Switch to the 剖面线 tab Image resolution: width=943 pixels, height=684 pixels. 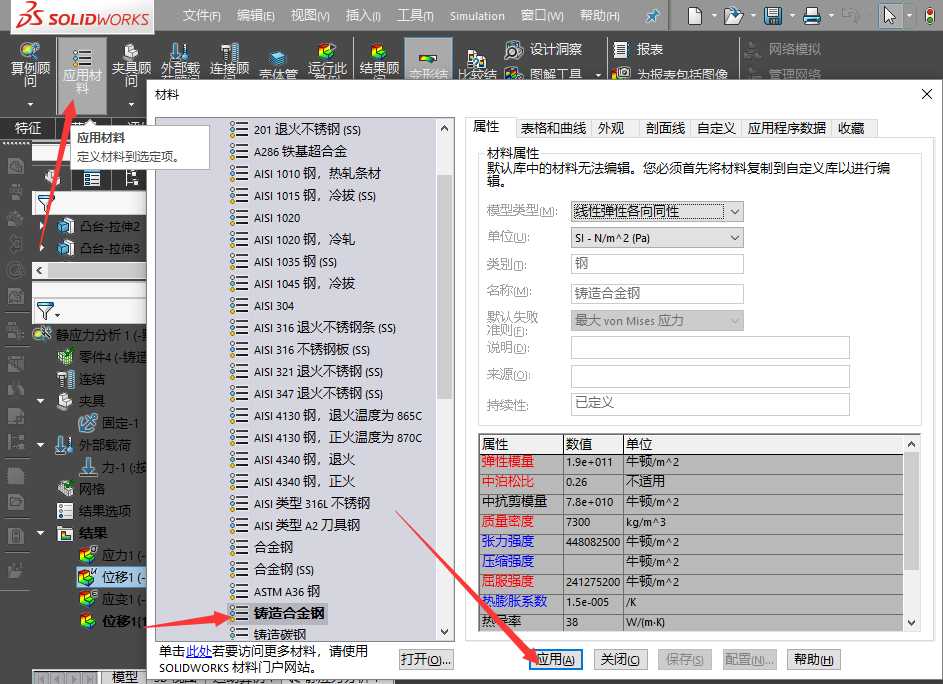(665, 128)
